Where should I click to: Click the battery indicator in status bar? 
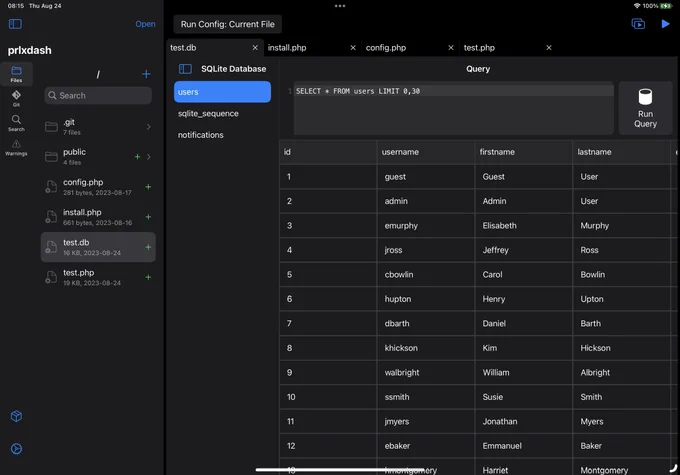pyautogui.click(x=666, y=6)
